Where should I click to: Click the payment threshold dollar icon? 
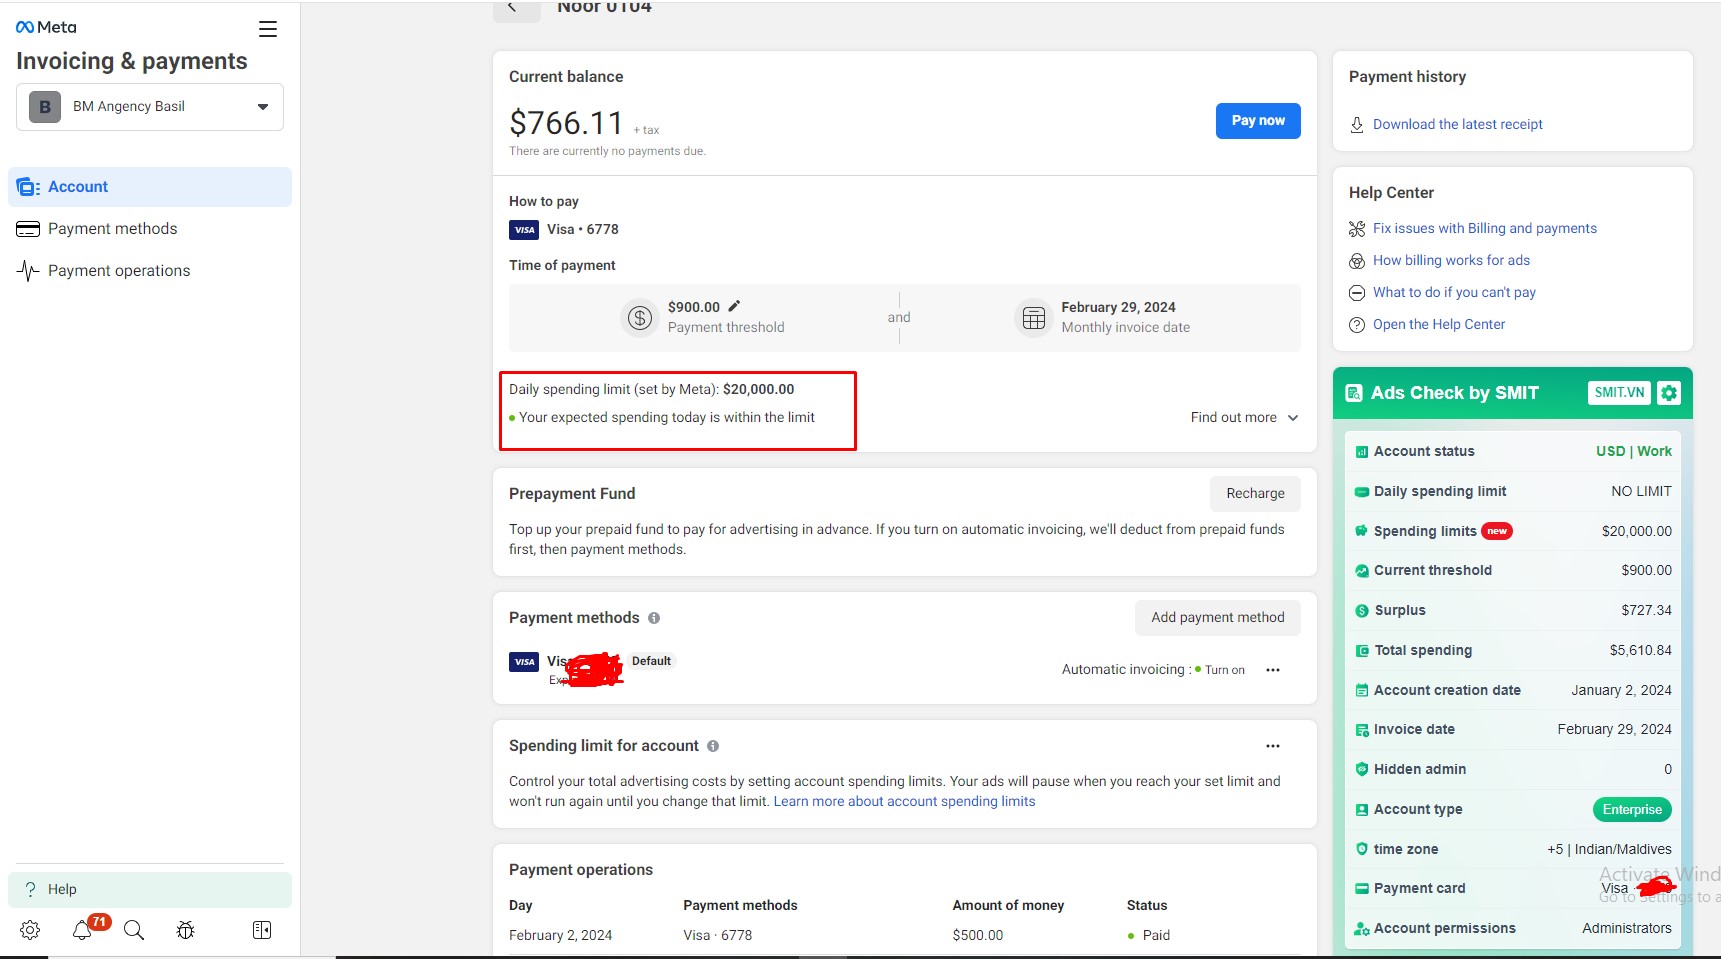pos(640,318)
